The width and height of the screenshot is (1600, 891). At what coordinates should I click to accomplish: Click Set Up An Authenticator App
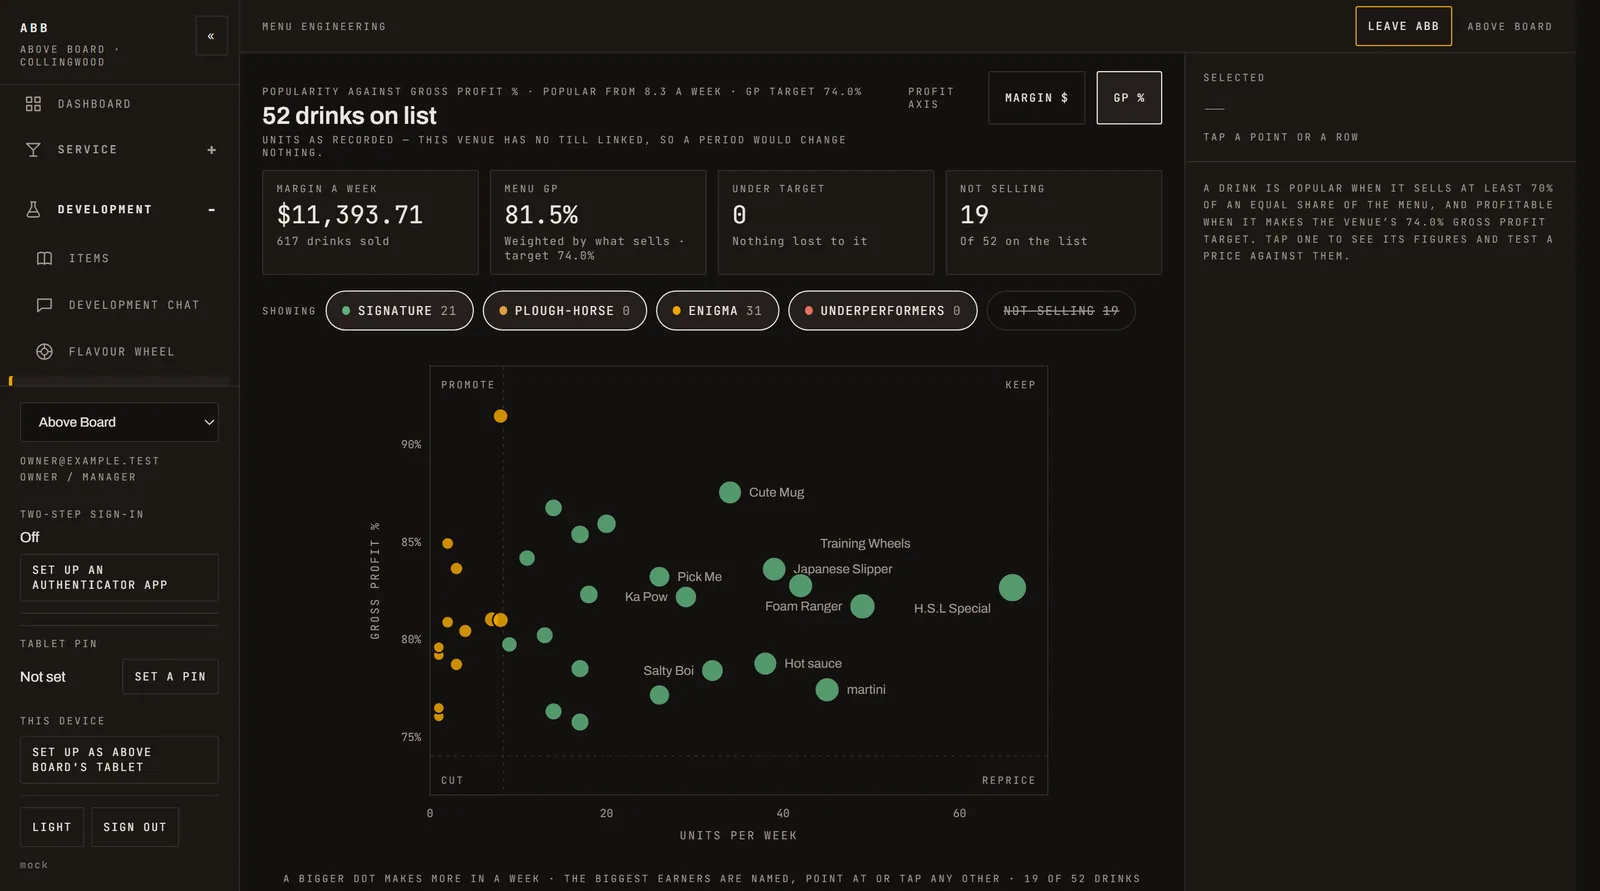pos(119,578)
